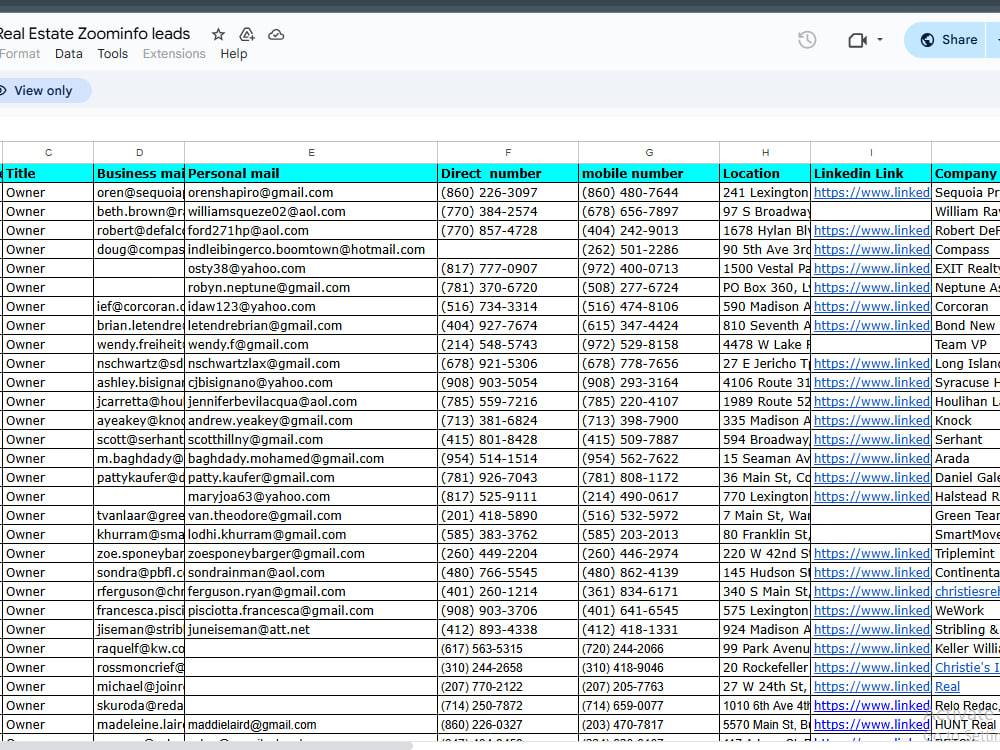1000x750 pixels.
Task: Open LinkedIn link in Sequoia row
Action: 872,193
